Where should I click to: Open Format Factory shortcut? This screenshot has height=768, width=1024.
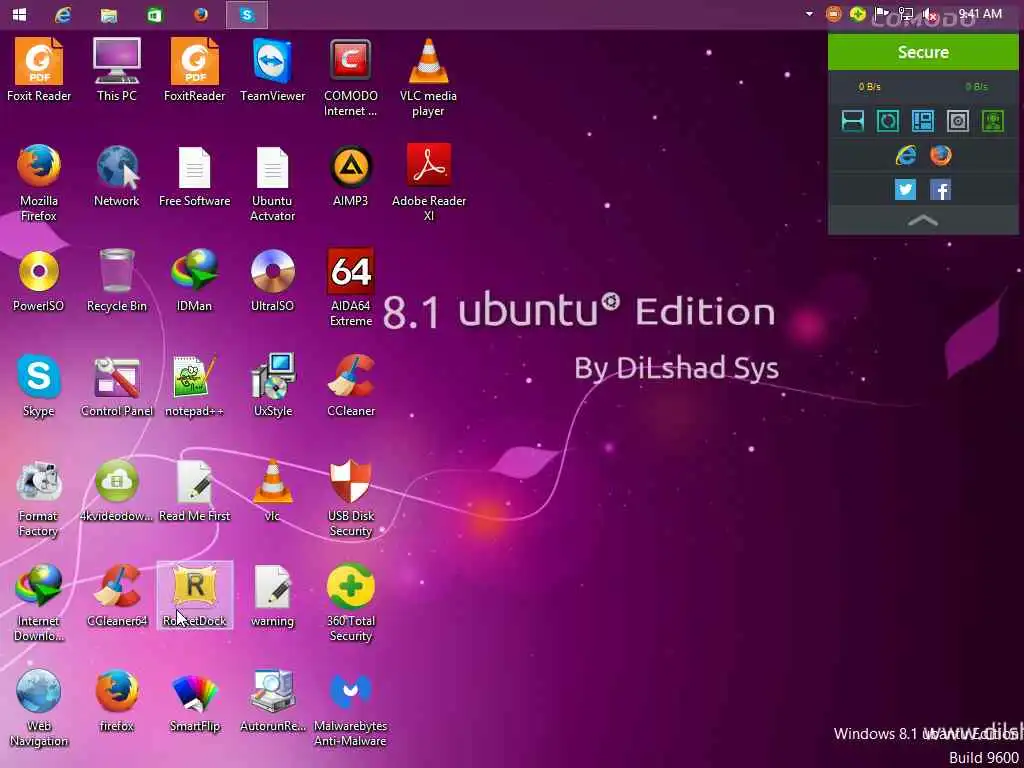(x=39, y=498)
